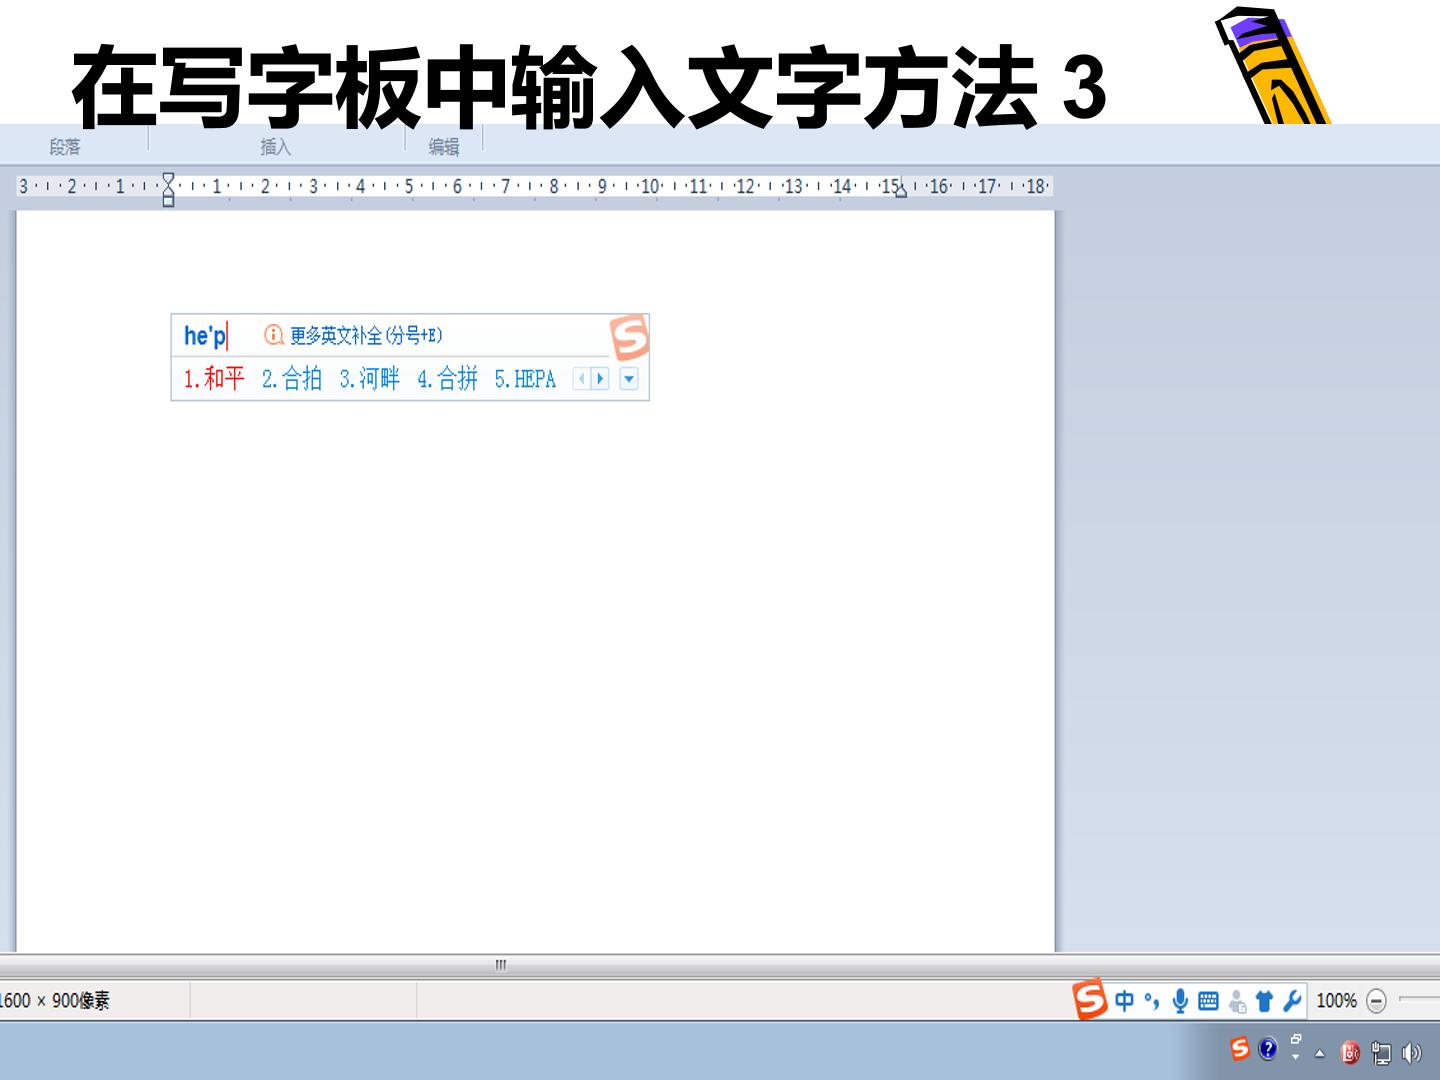Click the restore language bar tray icon

[x=1296, y=1040]
